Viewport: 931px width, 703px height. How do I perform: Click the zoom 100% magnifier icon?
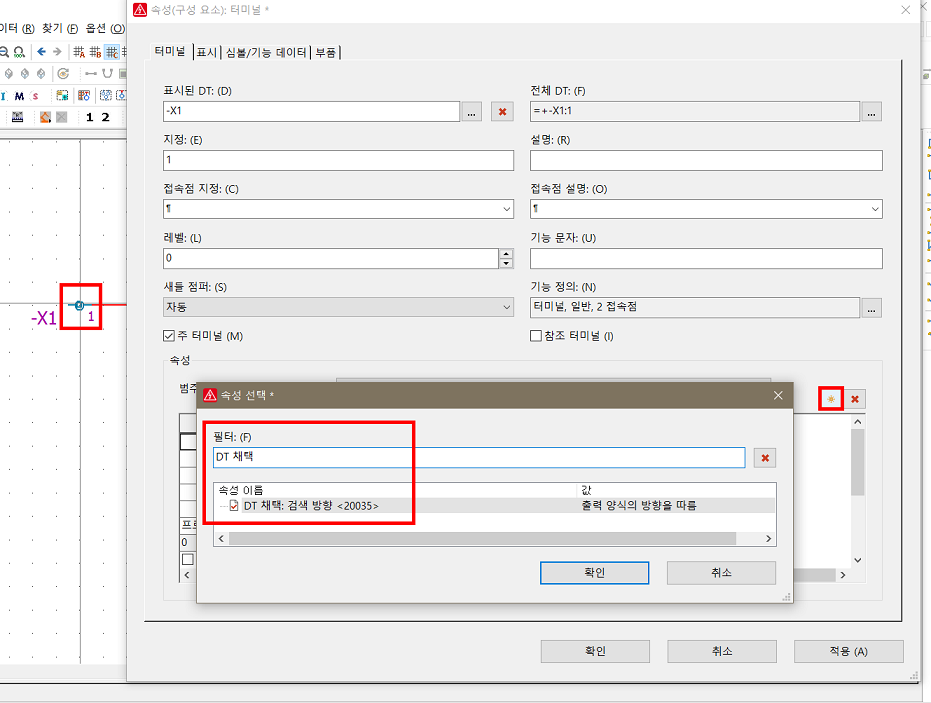pos(19,52)
